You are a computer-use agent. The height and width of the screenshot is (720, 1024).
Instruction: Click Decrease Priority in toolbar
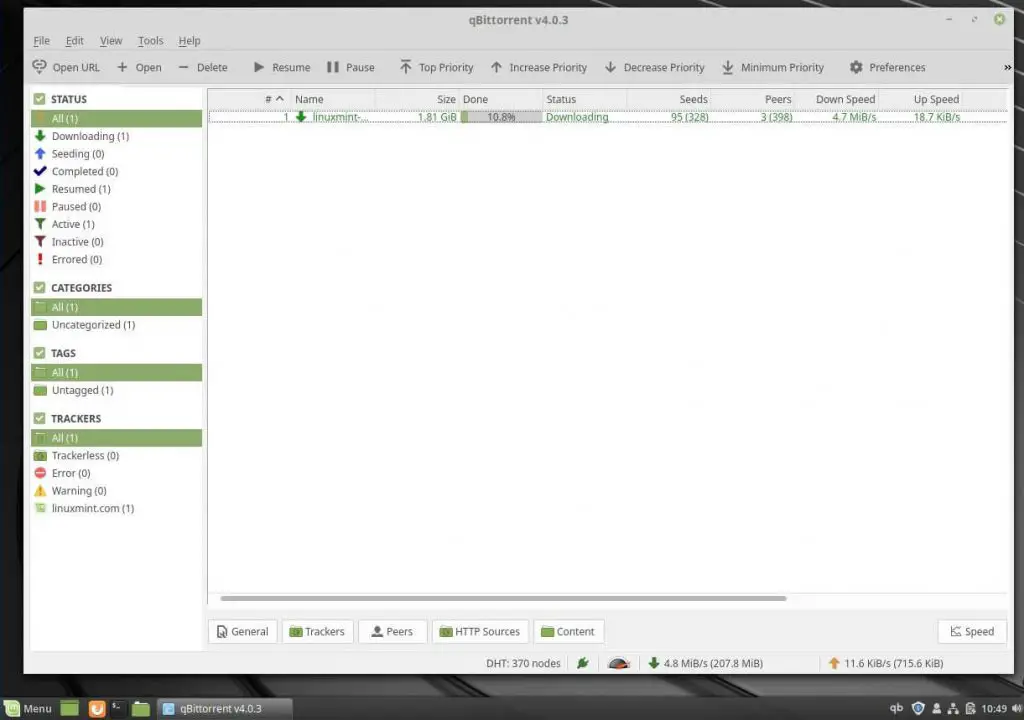coord(654,67)
